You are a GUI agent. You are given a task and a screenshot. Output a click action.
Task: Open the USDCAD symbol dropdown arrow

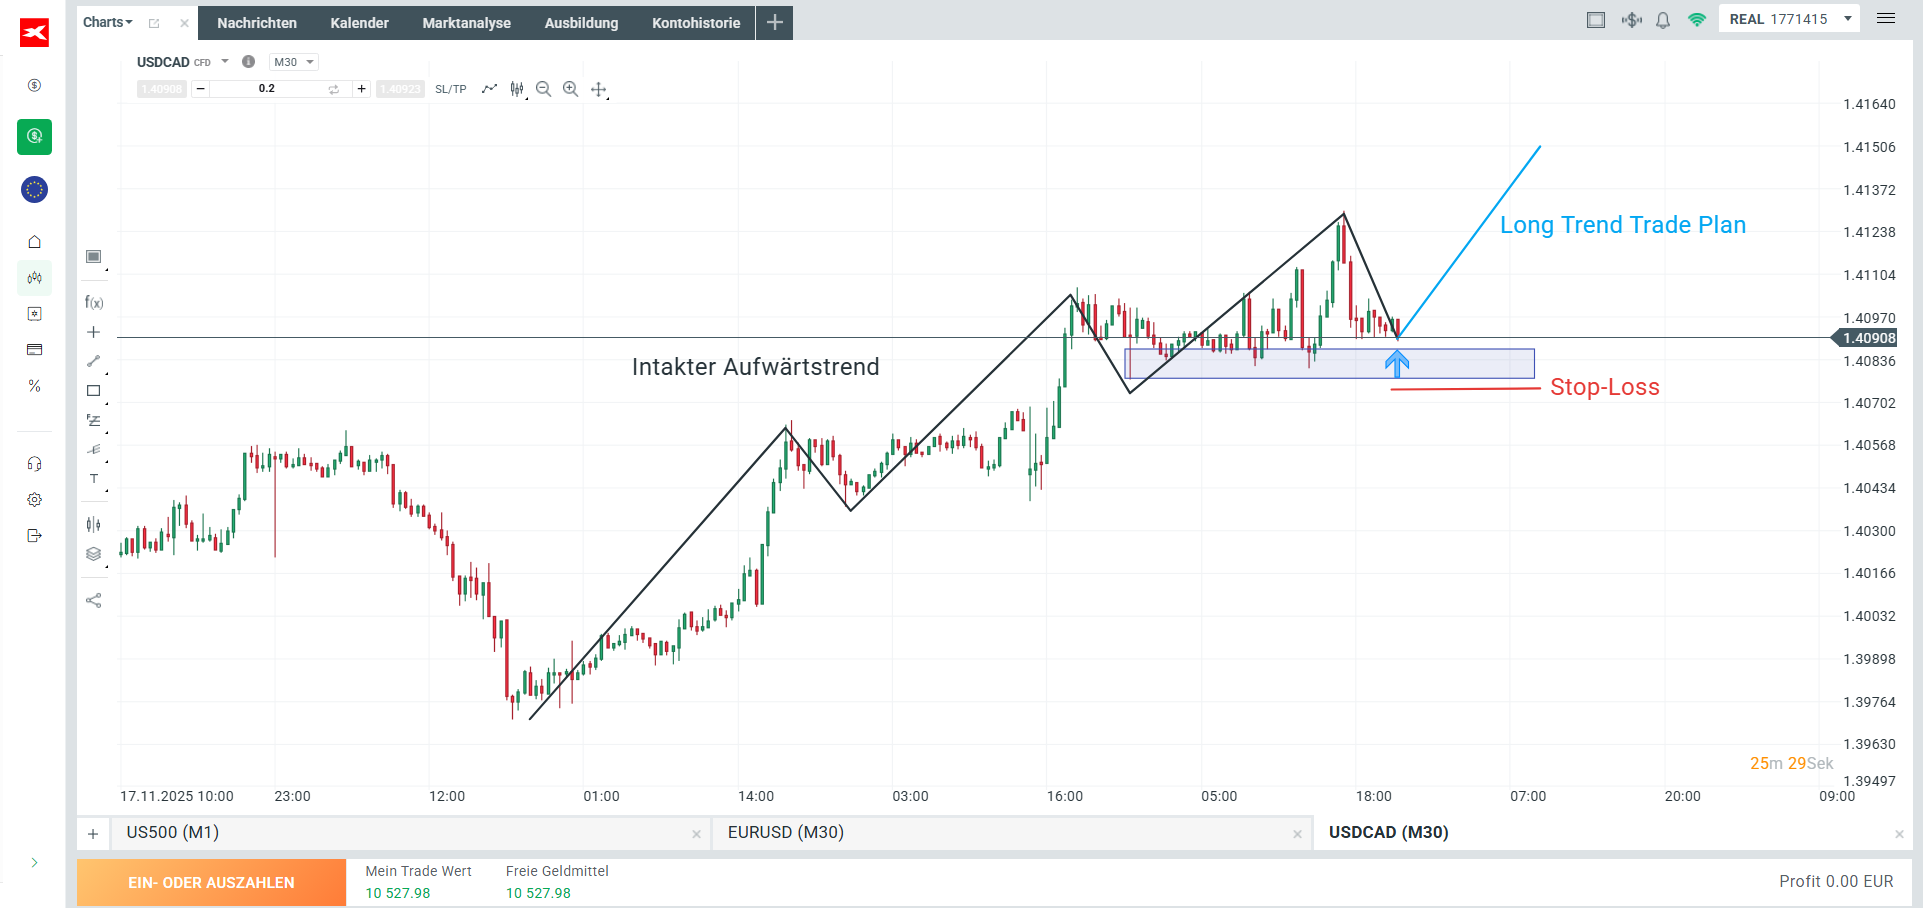(225, 62)
